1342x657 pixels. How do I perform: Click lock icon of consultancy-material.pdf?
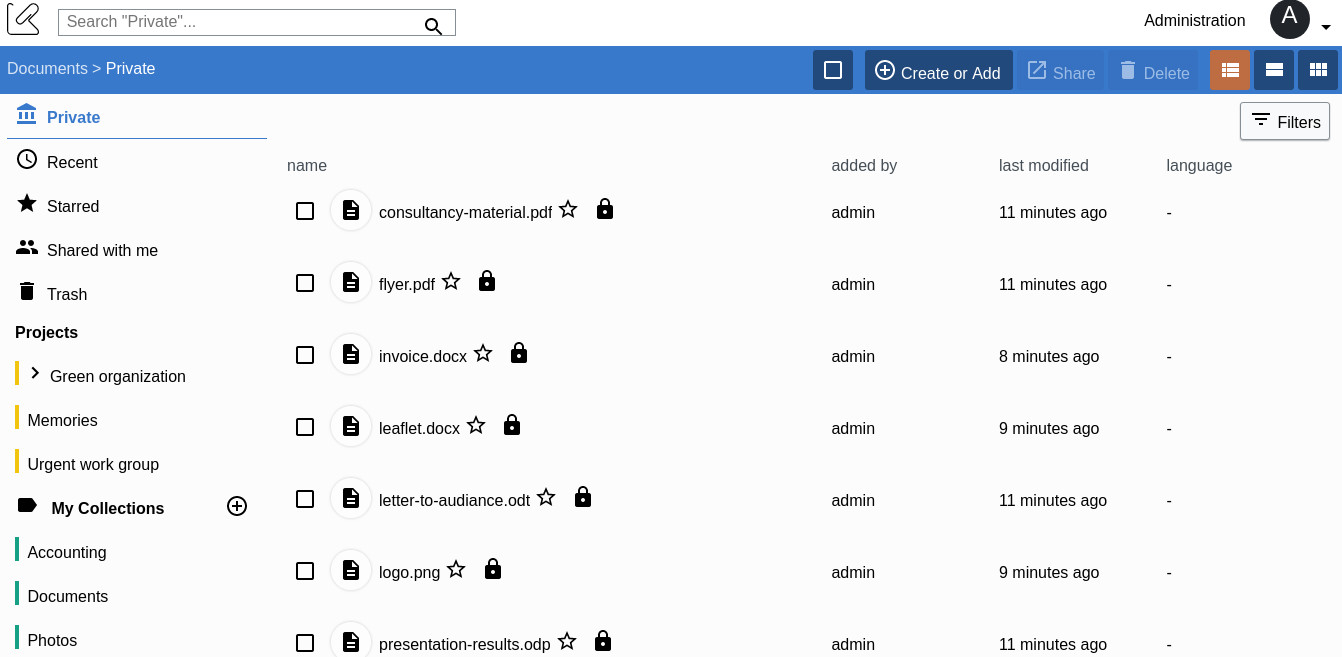(605, 209)
